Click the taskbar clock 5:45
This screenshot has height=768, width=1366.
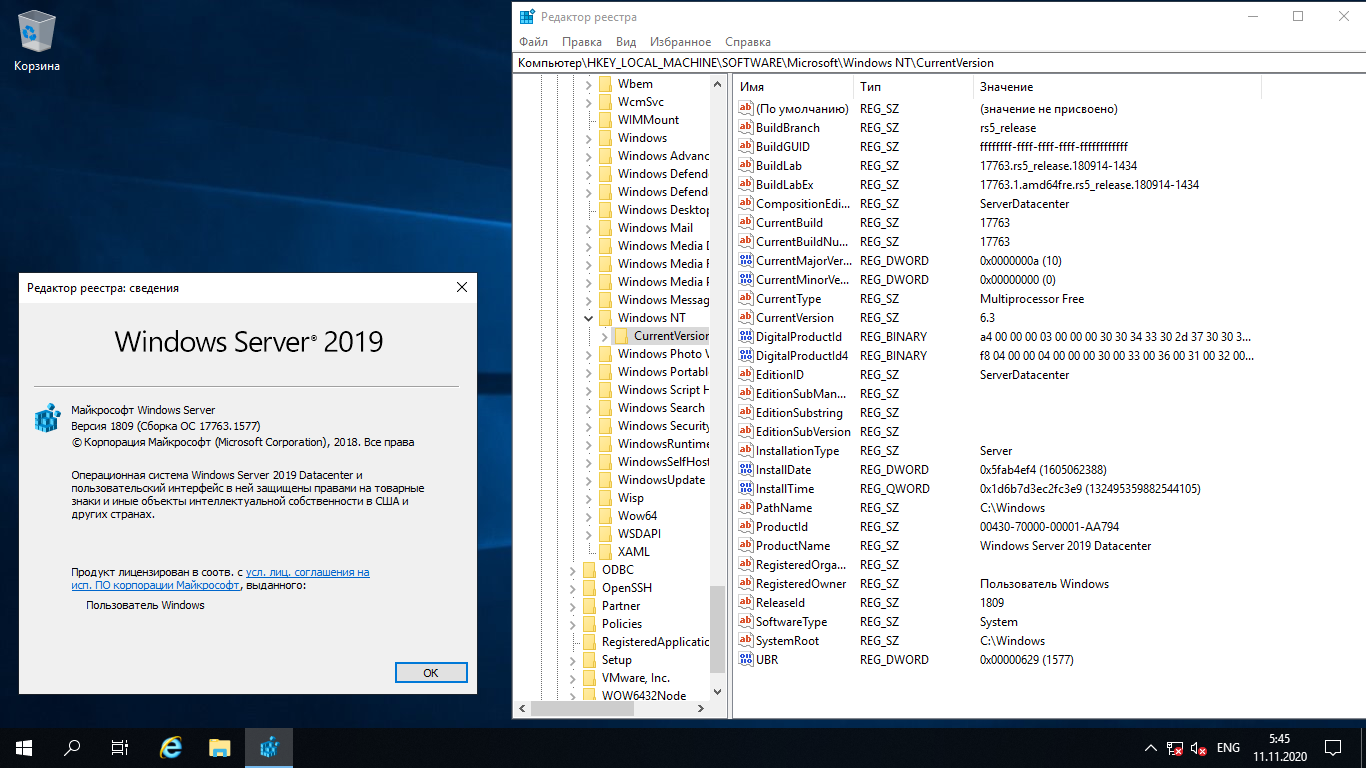[x=1279, y=748]
